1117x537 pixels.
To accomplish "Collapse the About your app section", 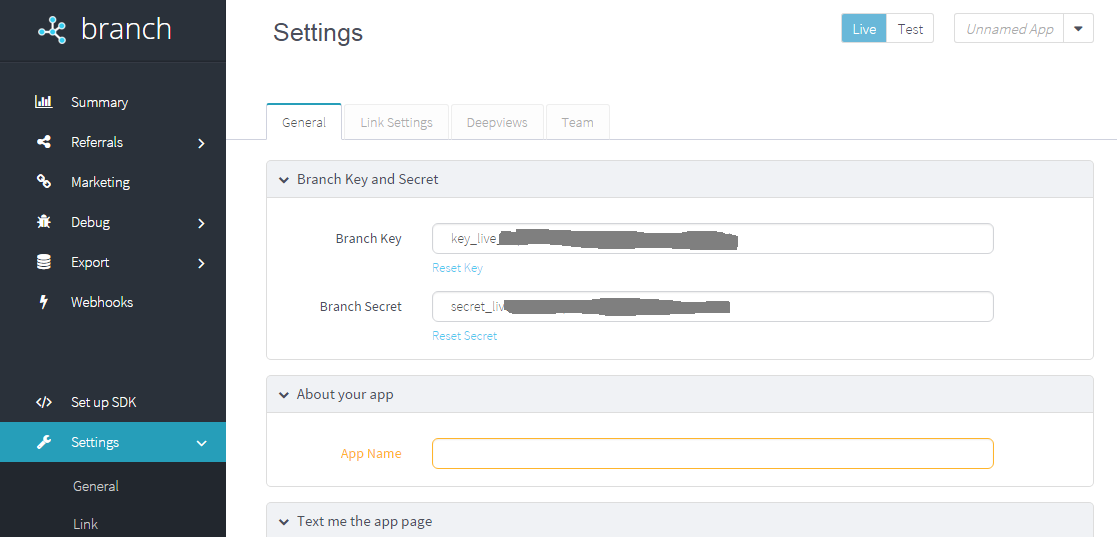I will 284,395.
